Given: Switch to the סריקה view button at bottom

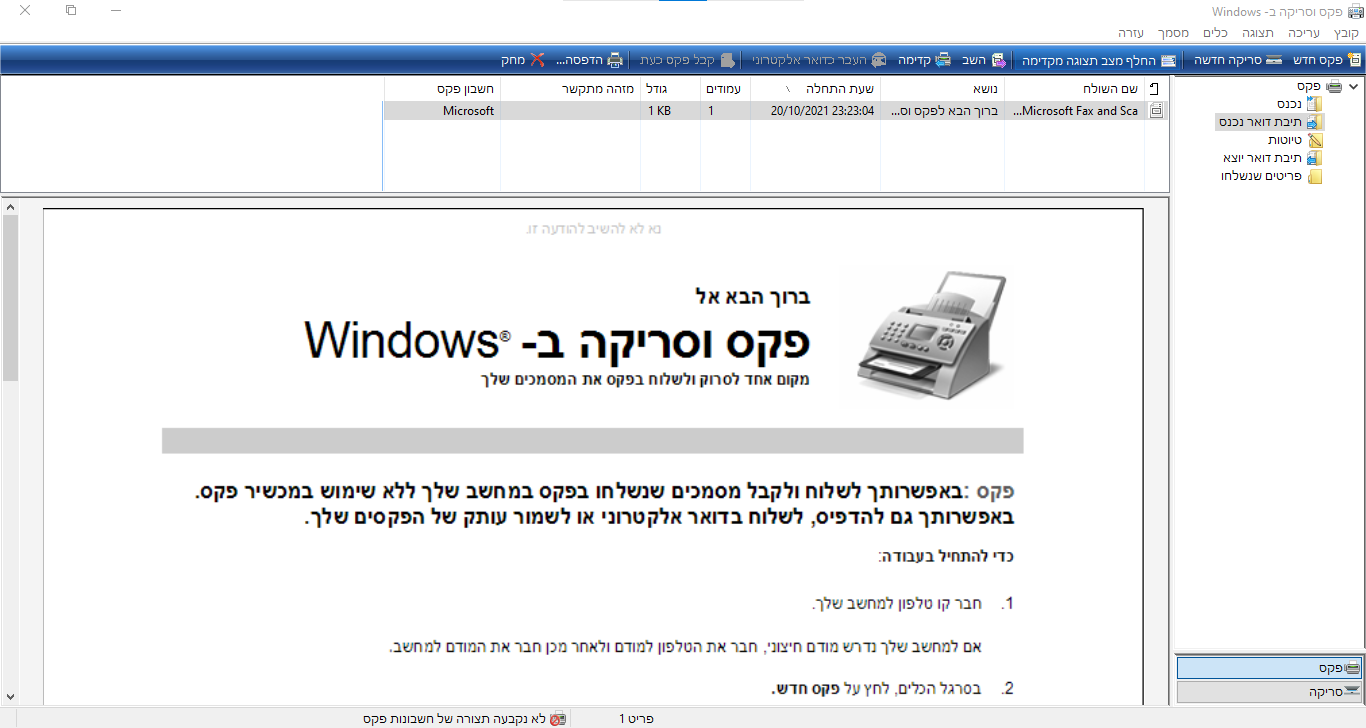Looking at the screenshot, I should pos(1269,692).
